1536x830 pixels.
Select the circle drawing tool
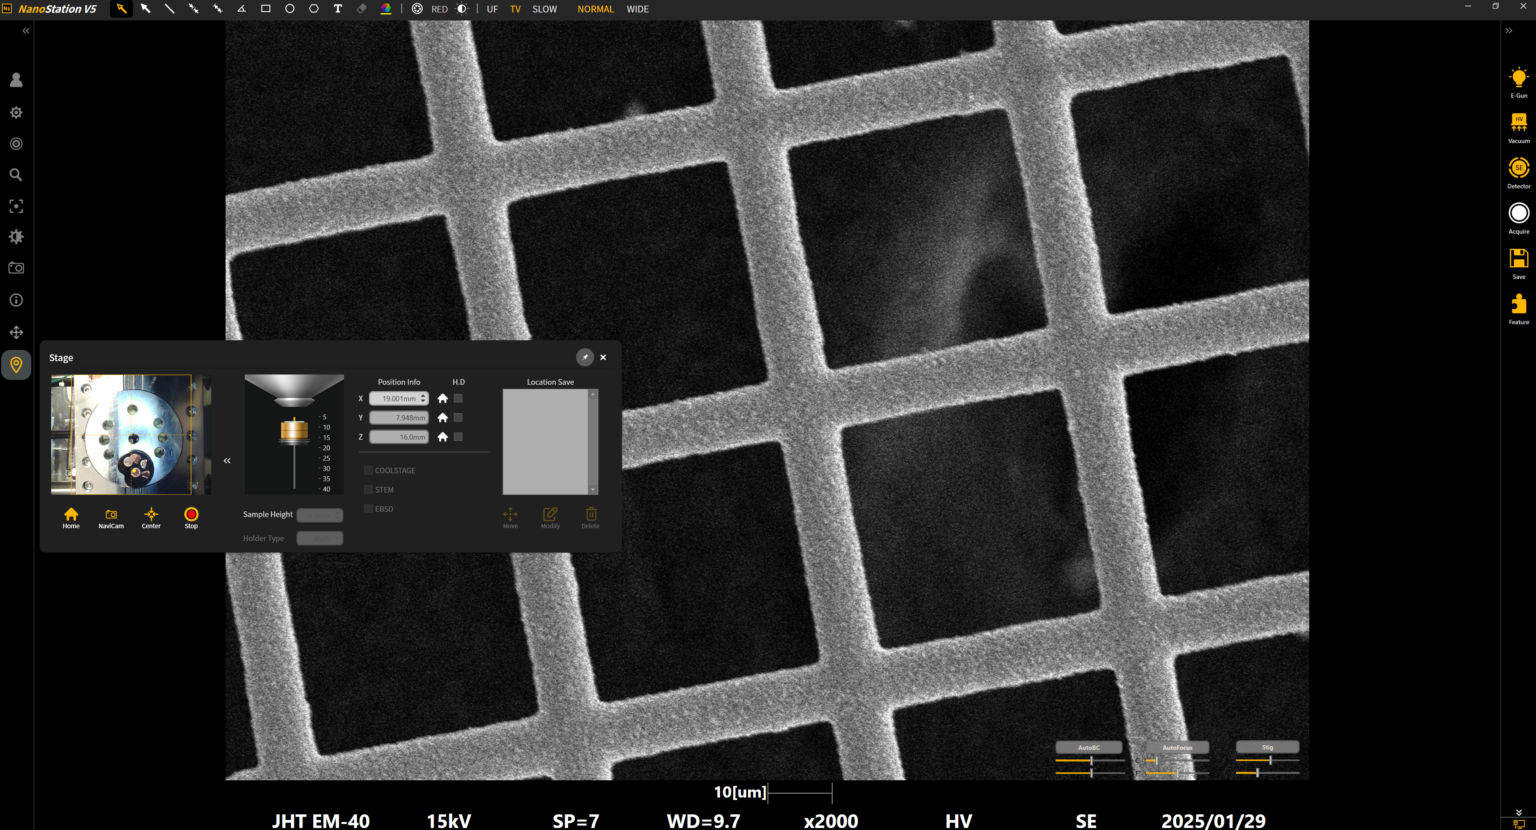tap(290, 9)
